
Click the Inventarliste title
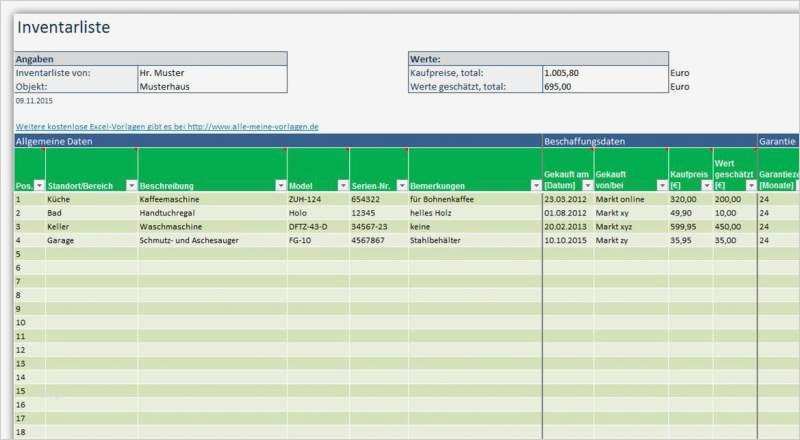(63, 27)
